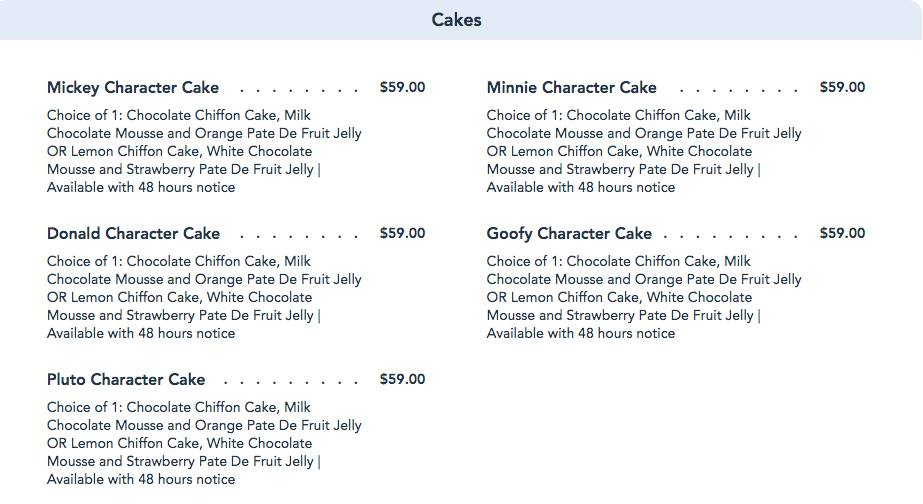Click the dotted leader beside Minnie Character Cake
Screen dimensions: 923x504
coord(735,89)
